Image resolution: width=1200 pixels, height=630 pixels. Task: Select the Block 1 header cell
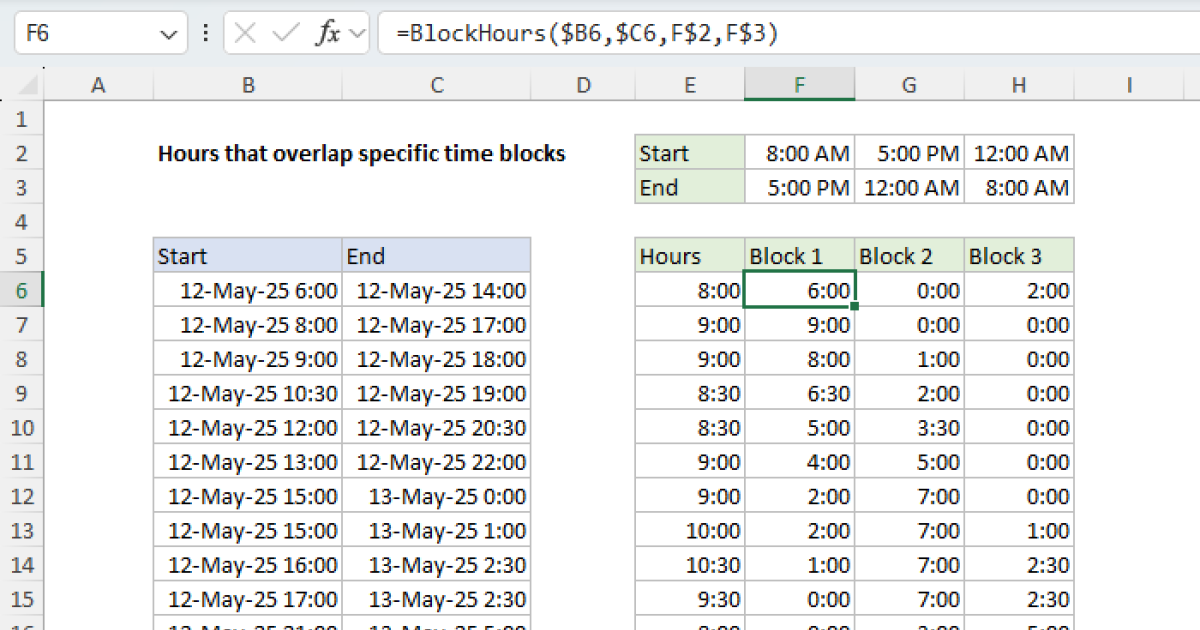coord(799,256)
